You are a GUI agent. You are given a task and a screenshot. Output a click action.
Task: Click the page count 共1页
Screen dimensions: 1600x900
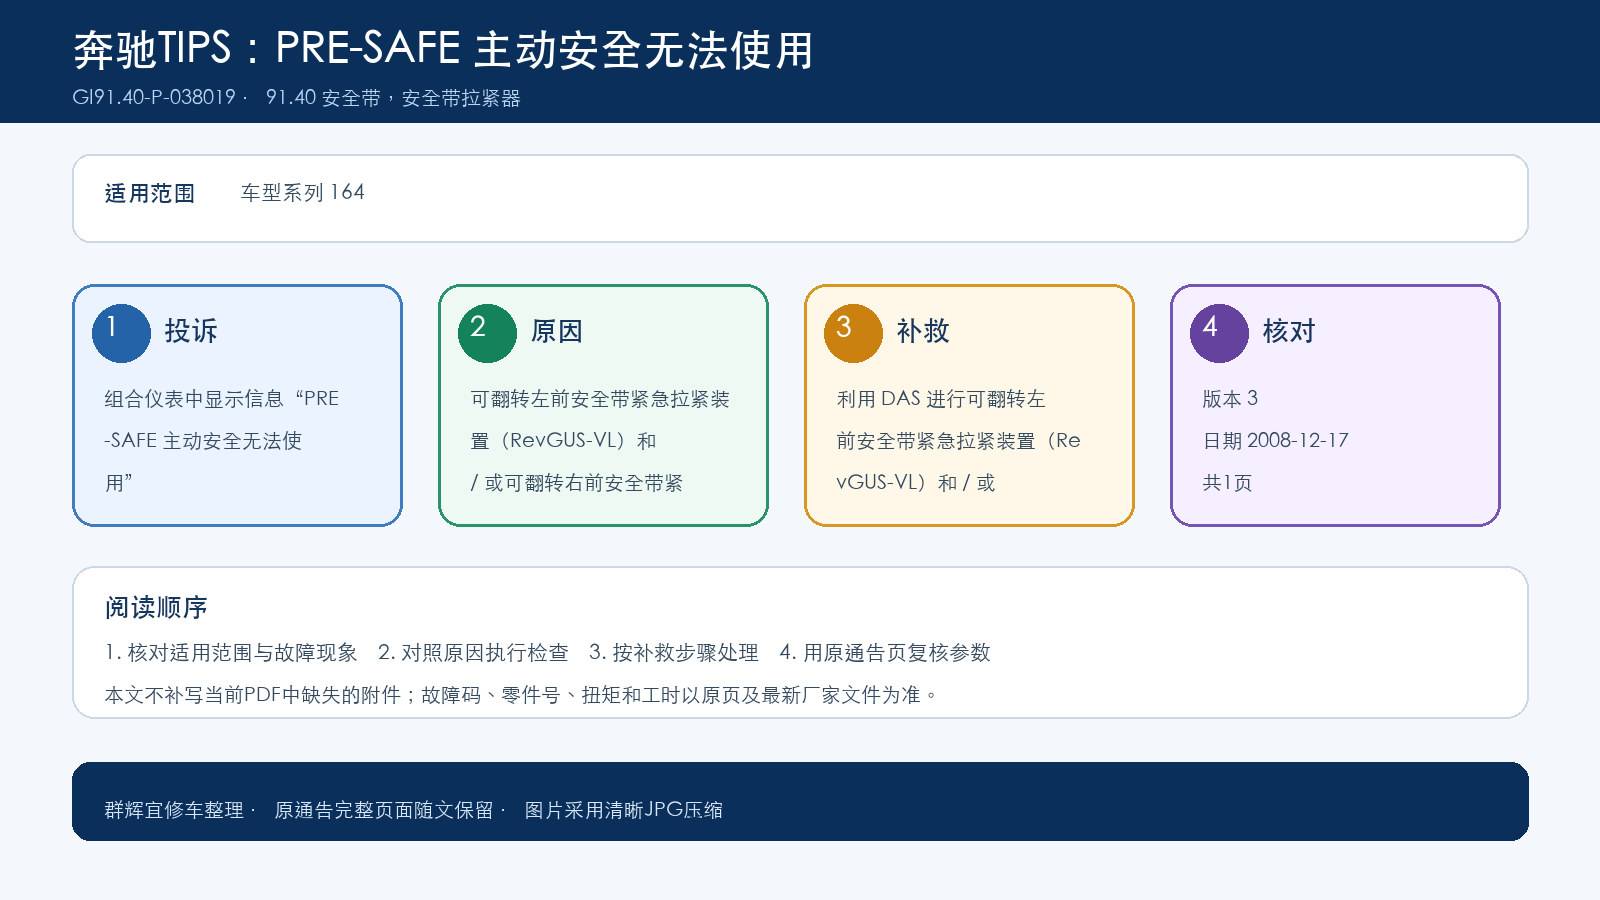pyautogui.click(x=1227, y=483)
